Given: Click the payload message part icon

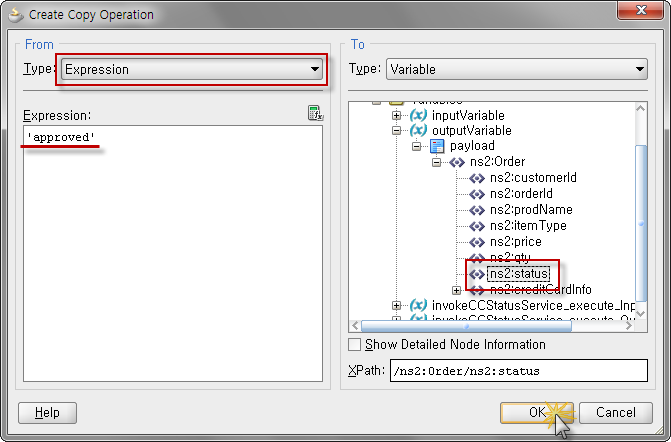Looking at the screenshot, I should point(437,146).
